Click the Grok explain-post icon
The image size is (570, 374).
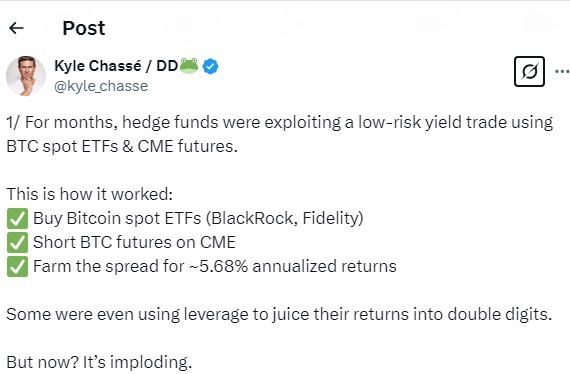point(529,71)
